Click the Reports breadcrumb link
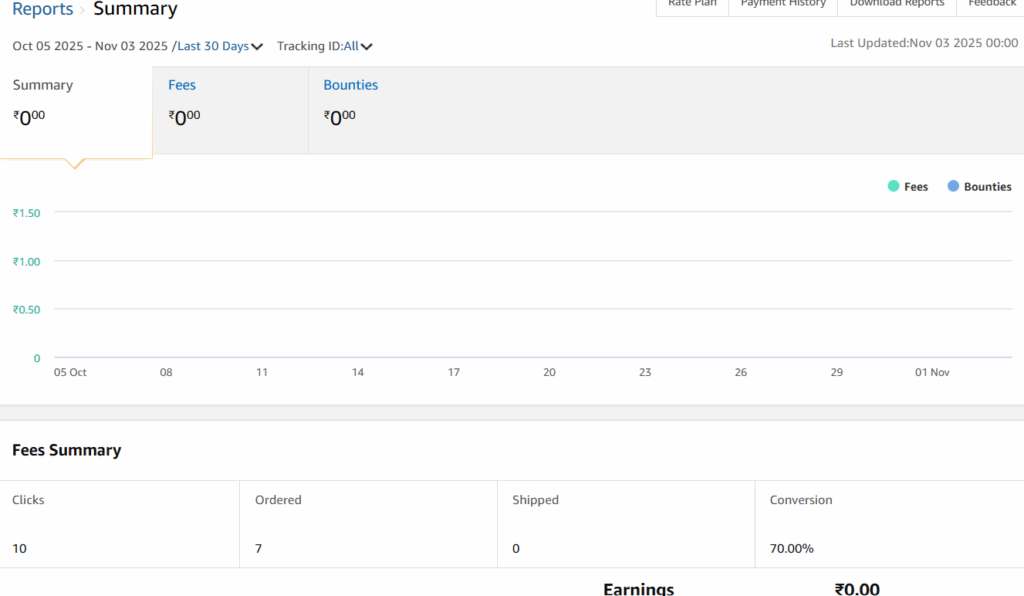The image size is (1024, 596). (42, 10)
